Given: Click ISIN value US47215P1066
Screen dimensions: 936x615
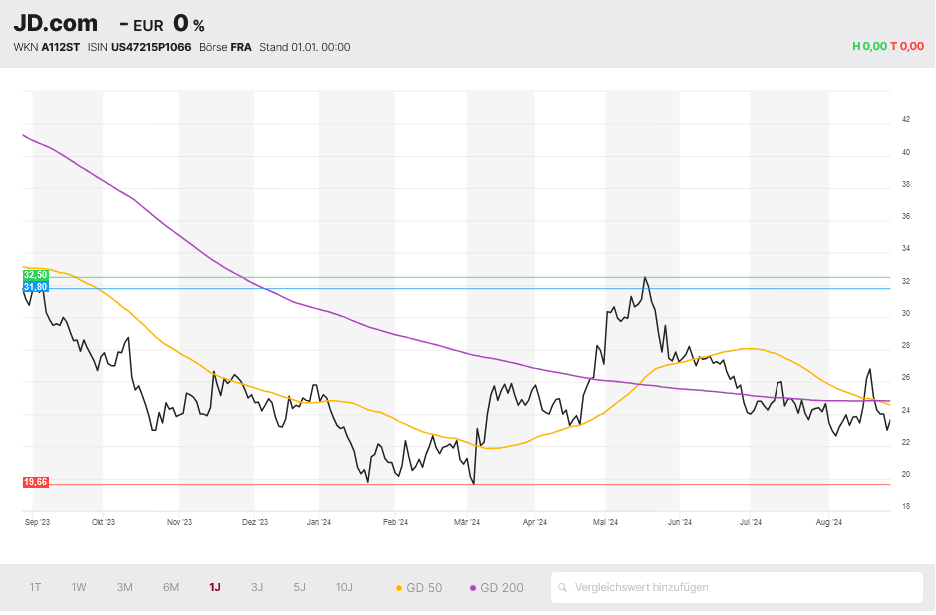Looking at the screenshot, I should 151,47.
